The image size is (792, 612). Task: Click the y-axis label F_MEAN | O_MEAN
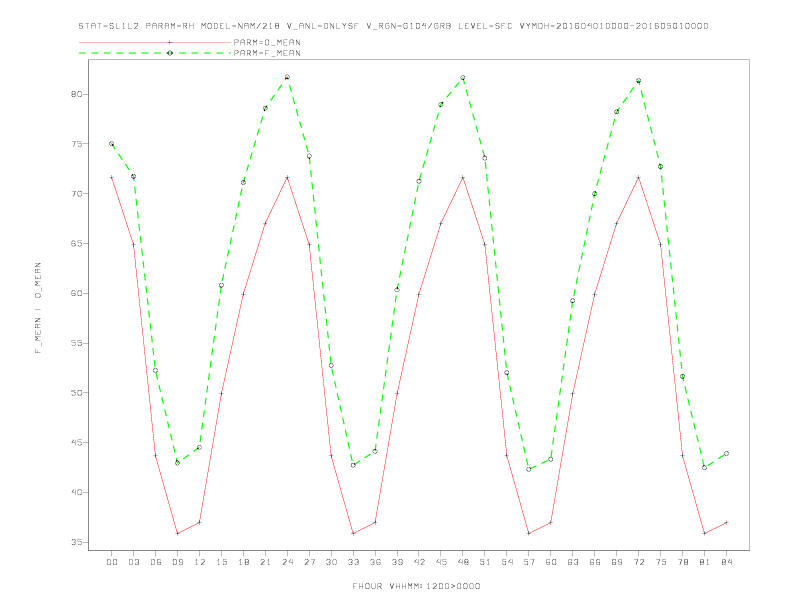point(38,308)
